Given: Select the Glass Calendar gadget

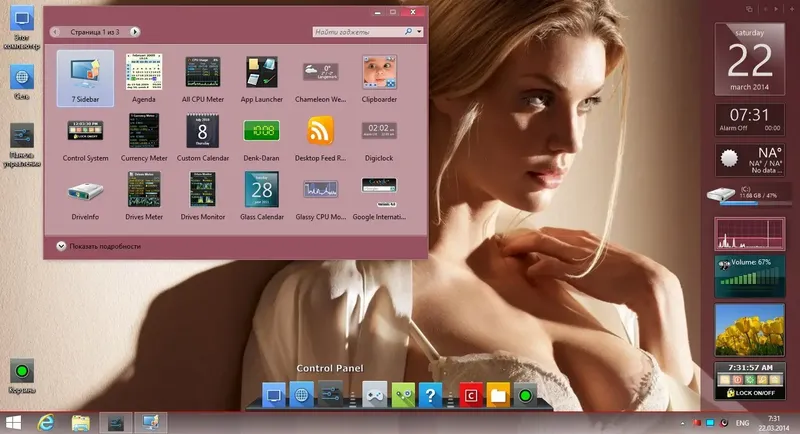Looking at the screenshot, I should pyautogui.click(x=261, y=195).
